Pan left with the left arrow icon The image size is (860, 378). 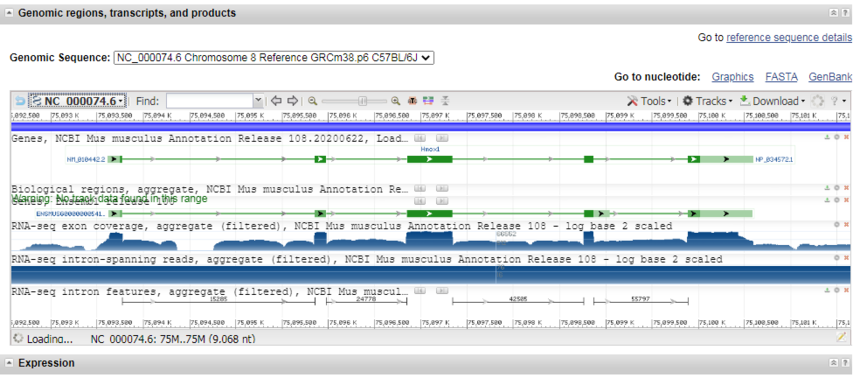click(276, 101)
